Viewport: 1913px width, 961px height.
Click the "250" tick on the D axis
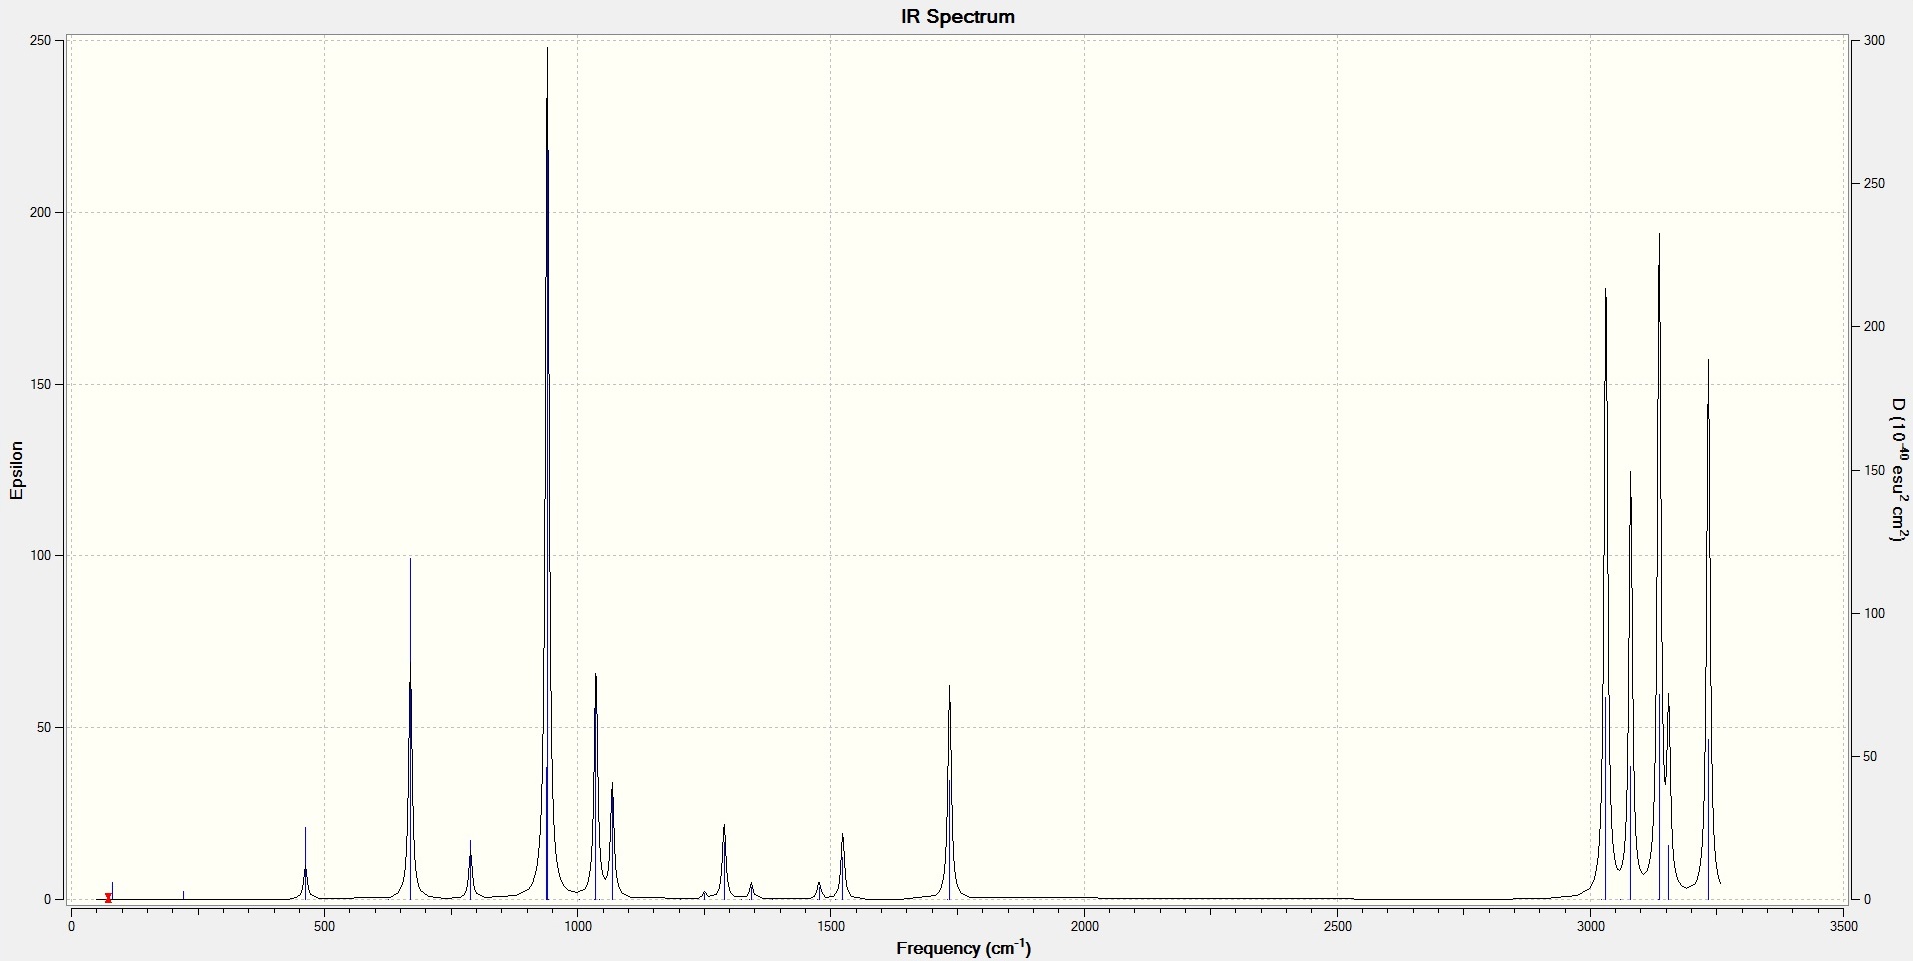click(1874, 184)
